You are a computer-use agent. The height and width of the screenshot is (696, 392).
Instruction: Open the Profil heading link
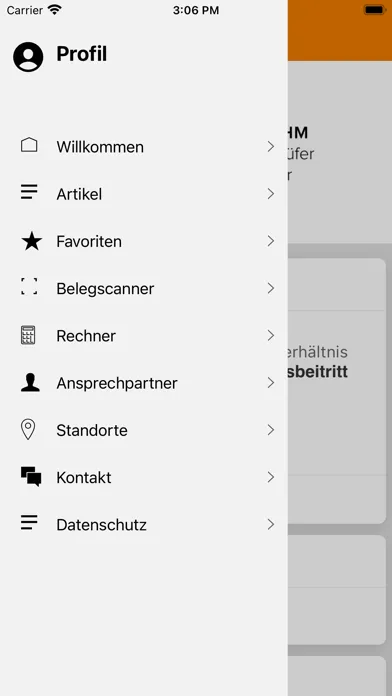pyautogui.click(x=82, y=54)
